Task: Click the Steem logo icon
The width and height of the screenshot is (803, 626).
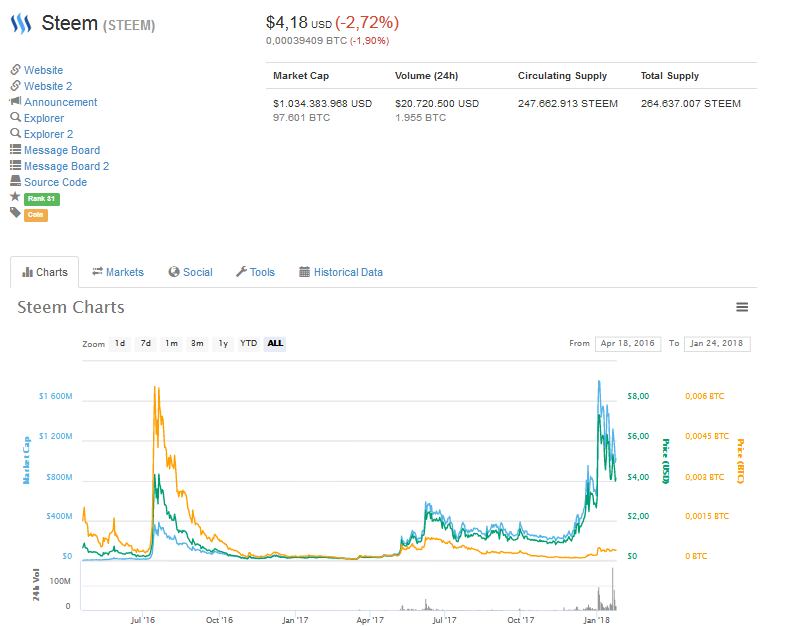Action: click(21, 24)
